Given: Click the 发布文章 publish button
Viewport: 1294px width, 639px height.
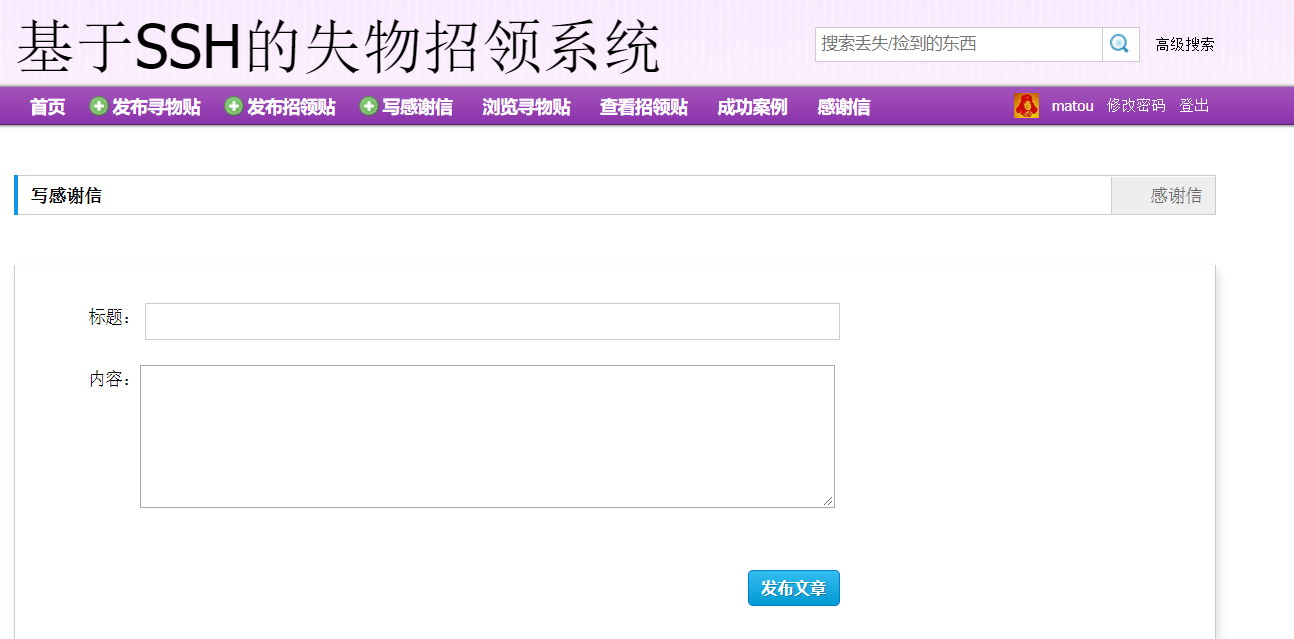Looking at the screenshot, I should click(x=793, y=588).
